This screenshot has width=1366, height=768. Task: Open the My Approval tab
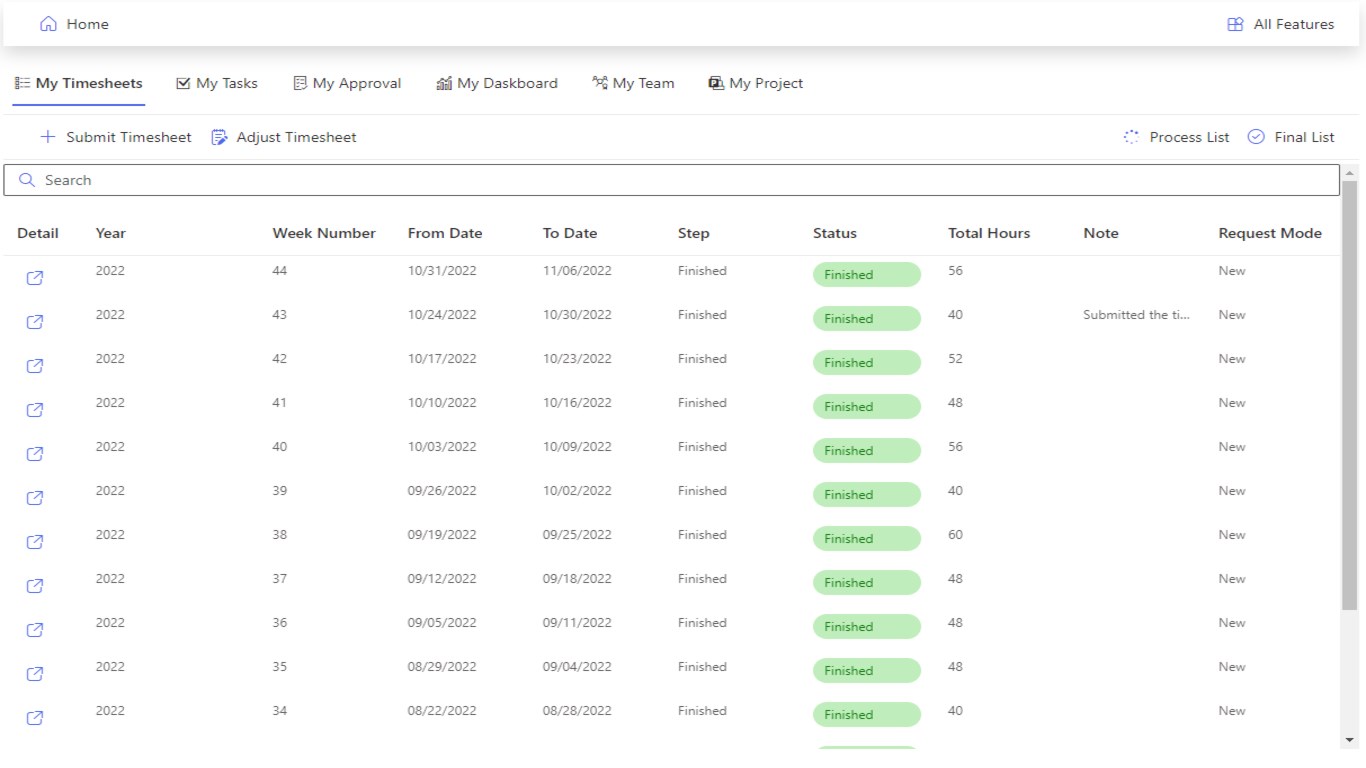[x=347, y=84]
